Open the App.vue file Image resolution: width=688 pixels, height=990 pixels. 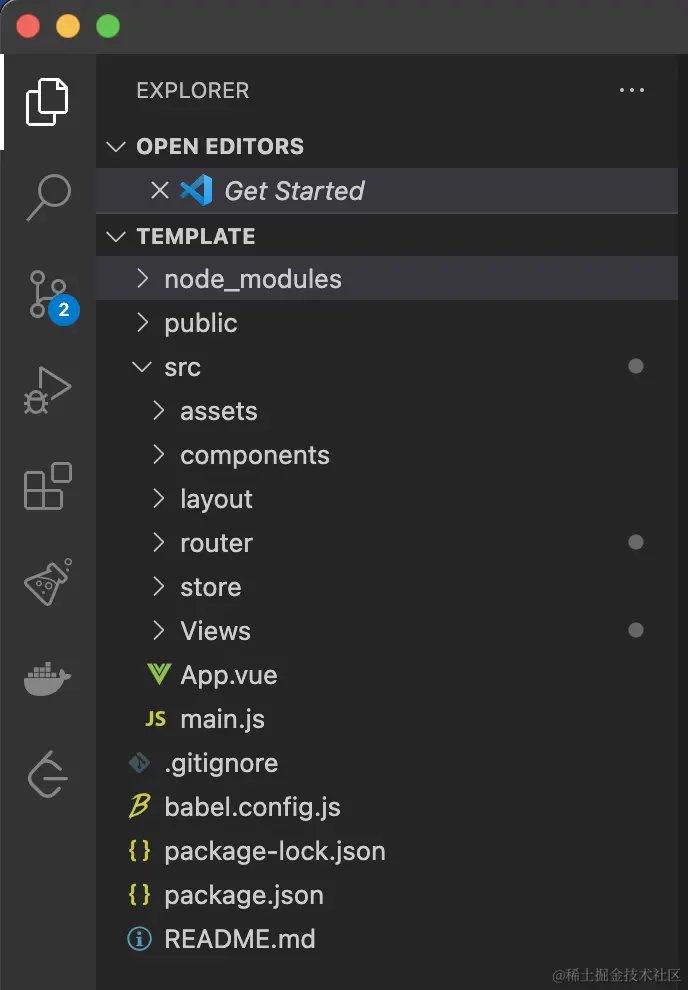[228, 675]
